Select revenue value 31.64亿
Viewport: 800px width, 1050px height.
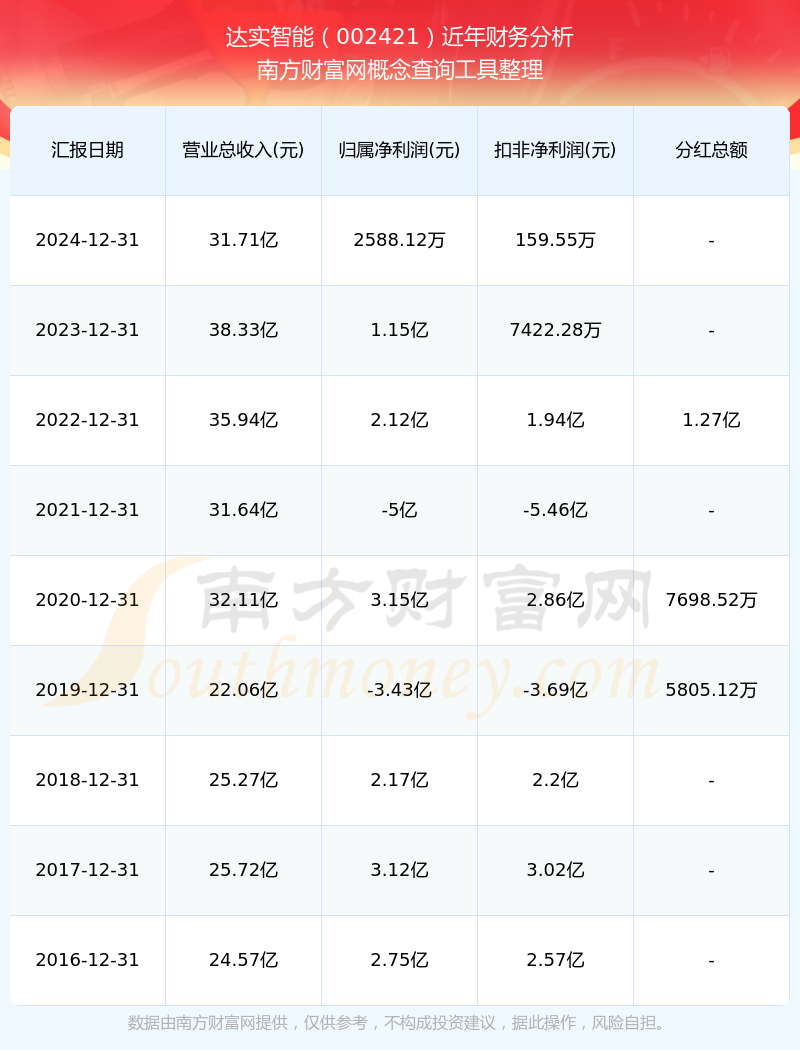pyautogui.click(x=244, y=510)
